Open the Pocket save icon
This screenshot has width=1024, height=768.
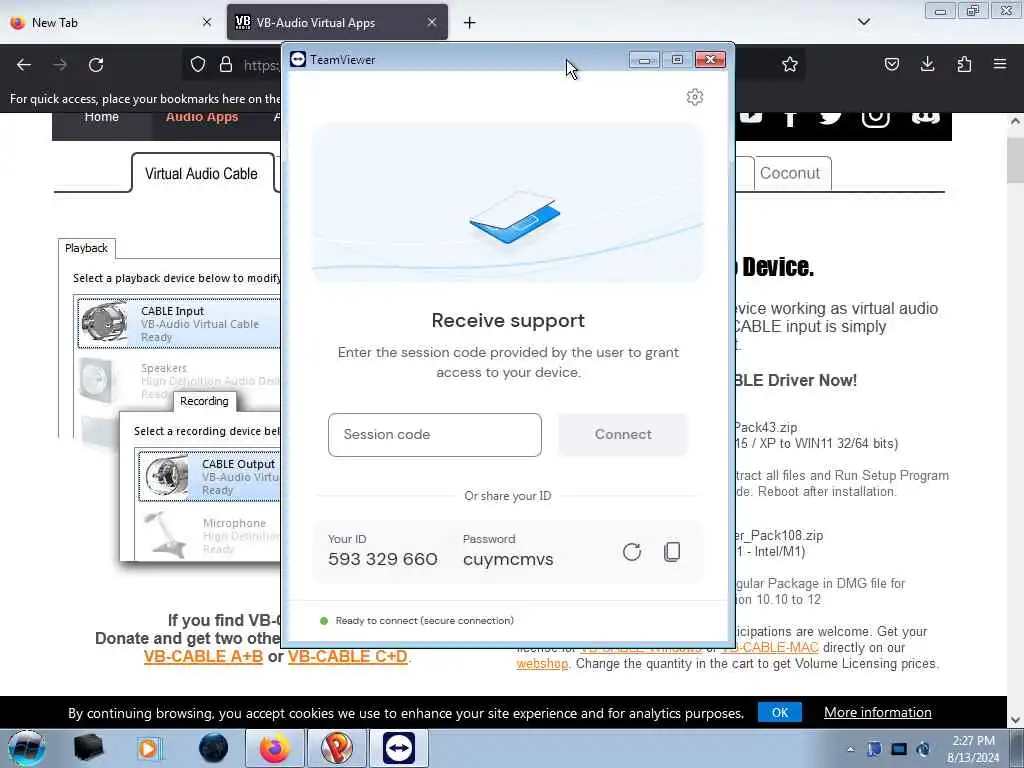(x=891, y=64)
